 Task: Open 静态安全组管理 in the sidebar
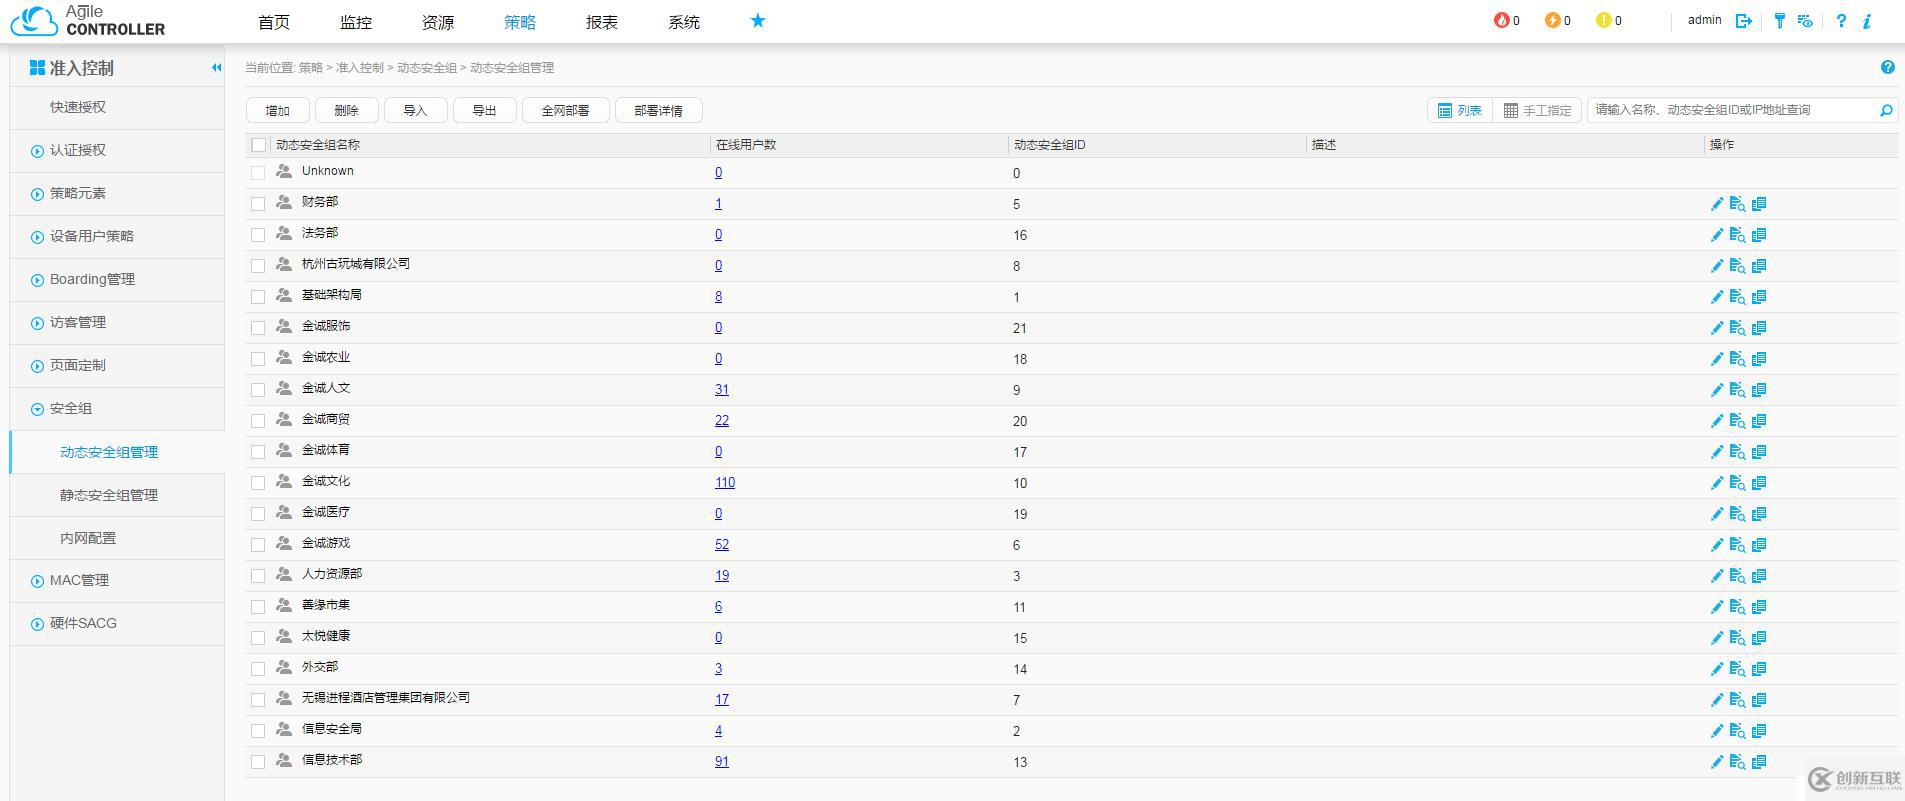[109, 495]
